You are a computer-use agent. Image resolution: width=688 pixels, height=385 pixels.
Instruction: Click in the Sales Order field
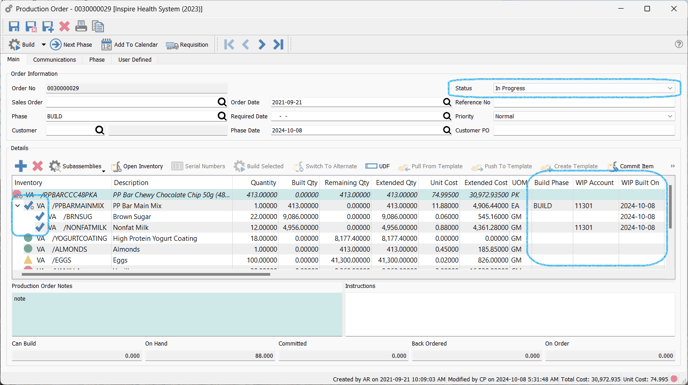[x=132, y=102]
